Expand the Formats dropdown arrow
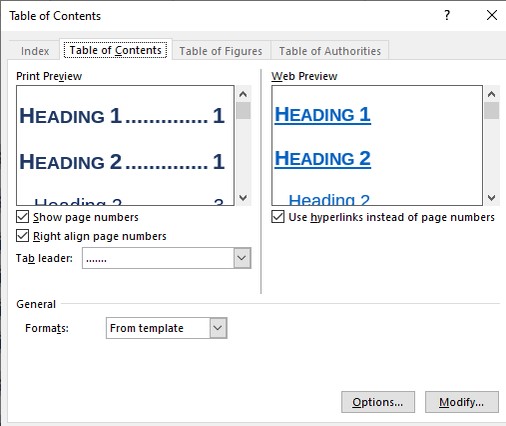 (218, 328)
